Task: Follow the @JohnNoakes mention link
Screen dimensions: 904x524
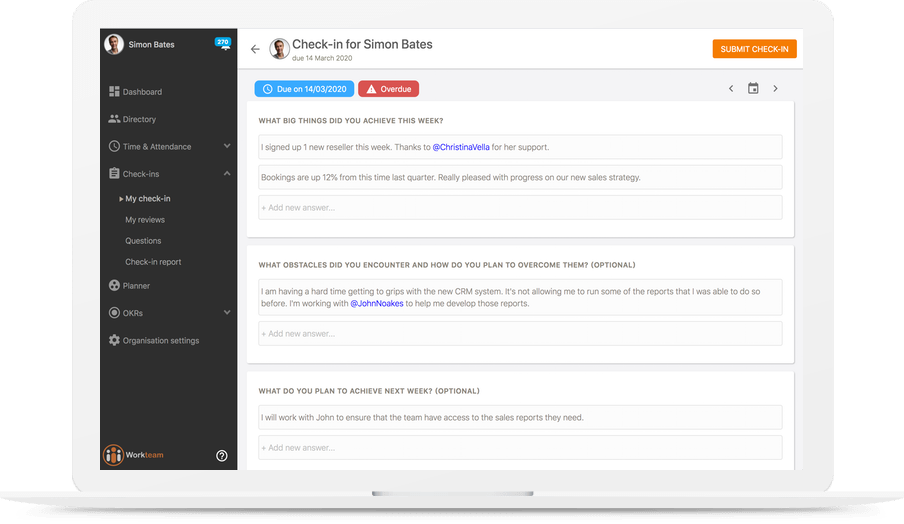Action: coord(376,303)
